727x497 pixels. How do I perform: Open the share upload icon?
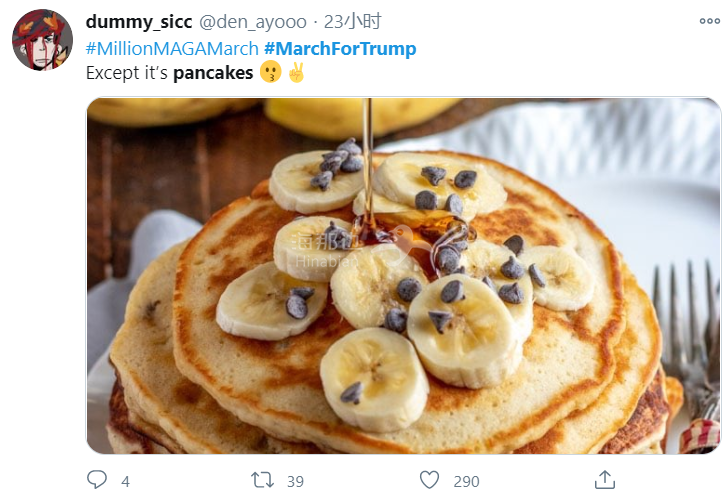pyautogui.click(x=605, y=480)
